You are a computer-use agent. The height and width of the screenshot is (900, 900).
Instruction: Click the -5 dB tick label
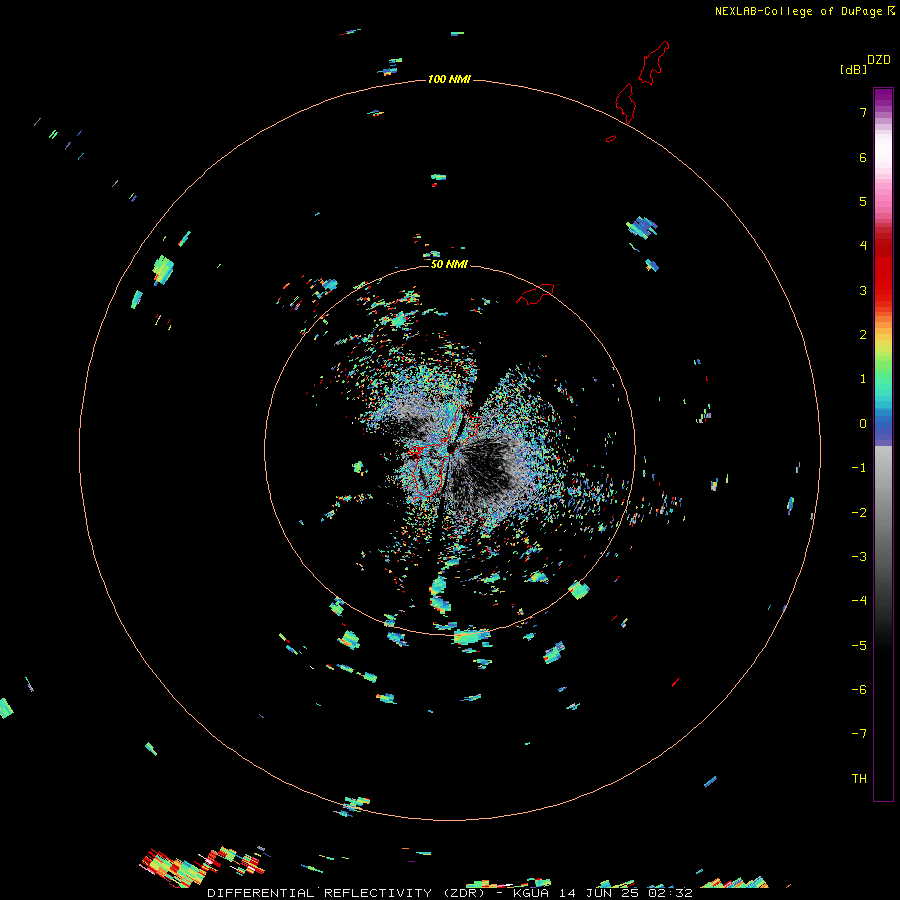click(859, 646)
